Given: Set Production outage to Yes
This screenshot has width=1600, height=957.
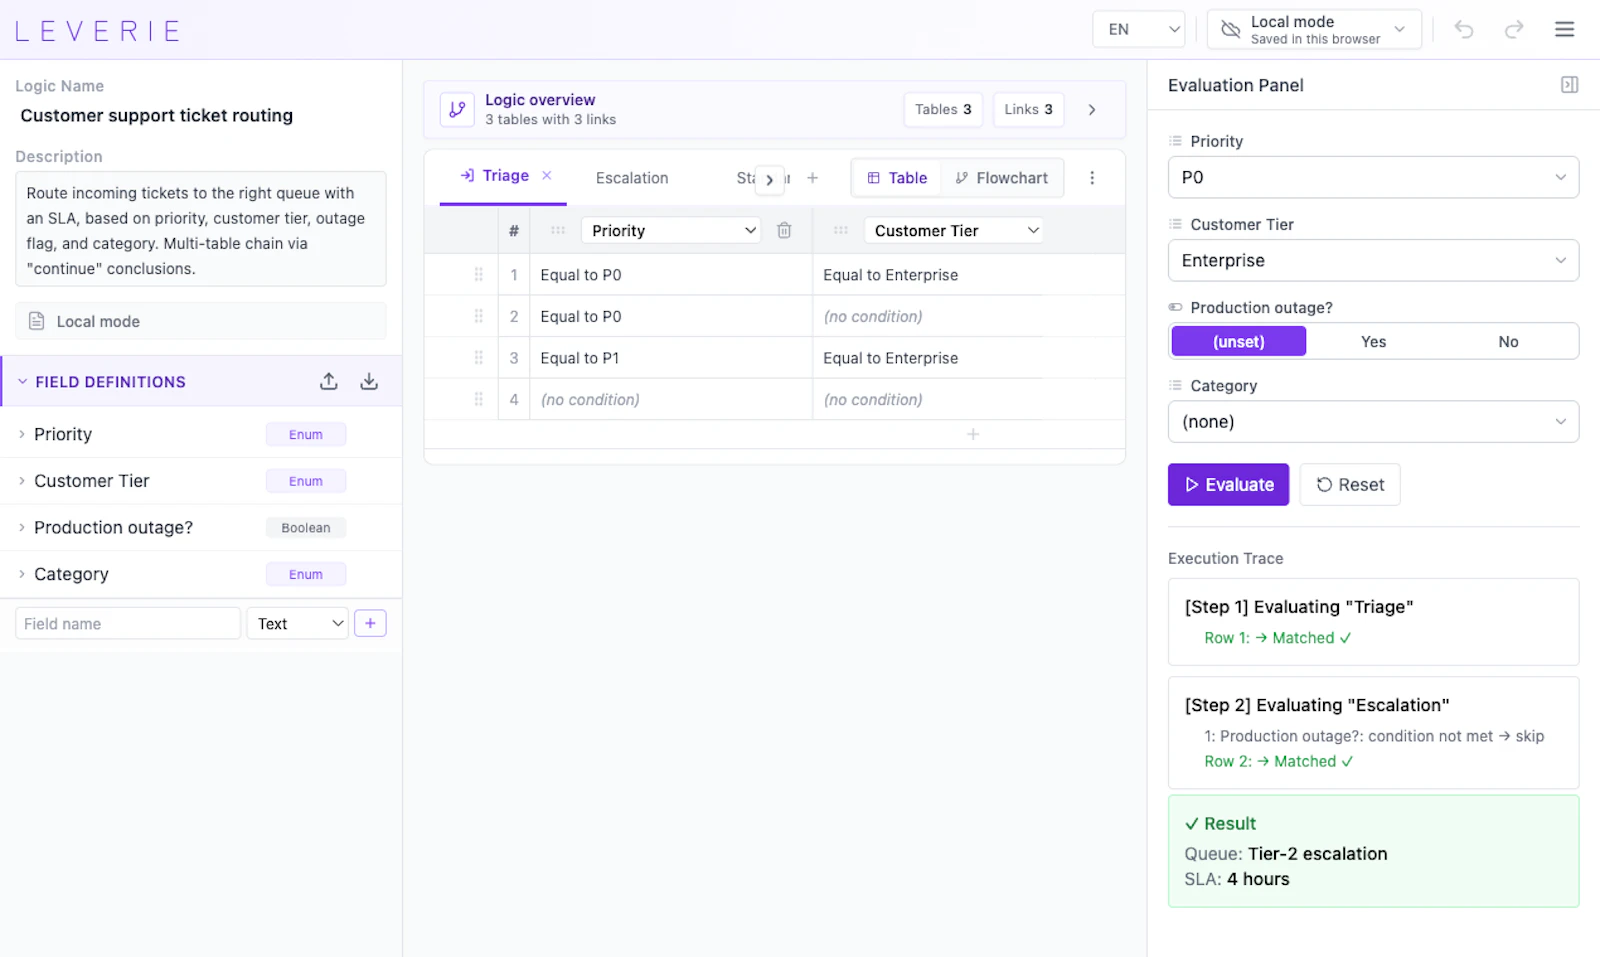Looking at the screenshot, I should click(1373, 341).
